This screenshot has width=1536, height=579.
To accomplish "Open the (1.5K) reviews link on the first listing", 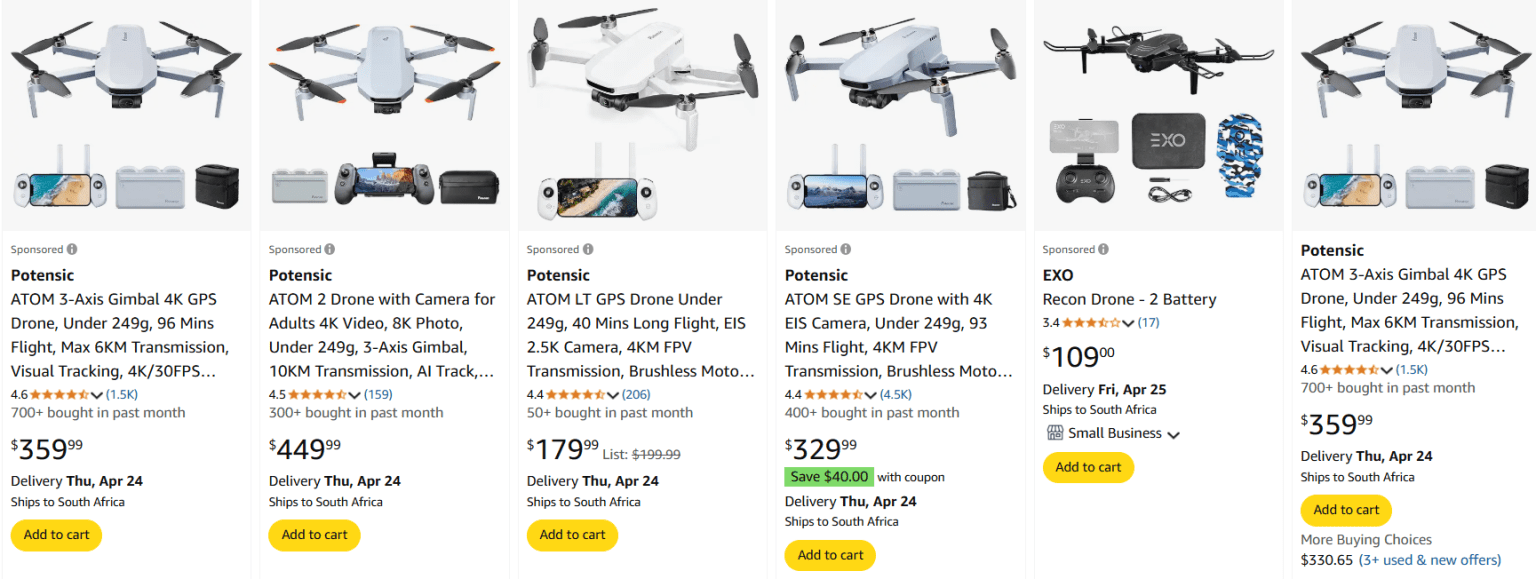I will pos(120,394).
